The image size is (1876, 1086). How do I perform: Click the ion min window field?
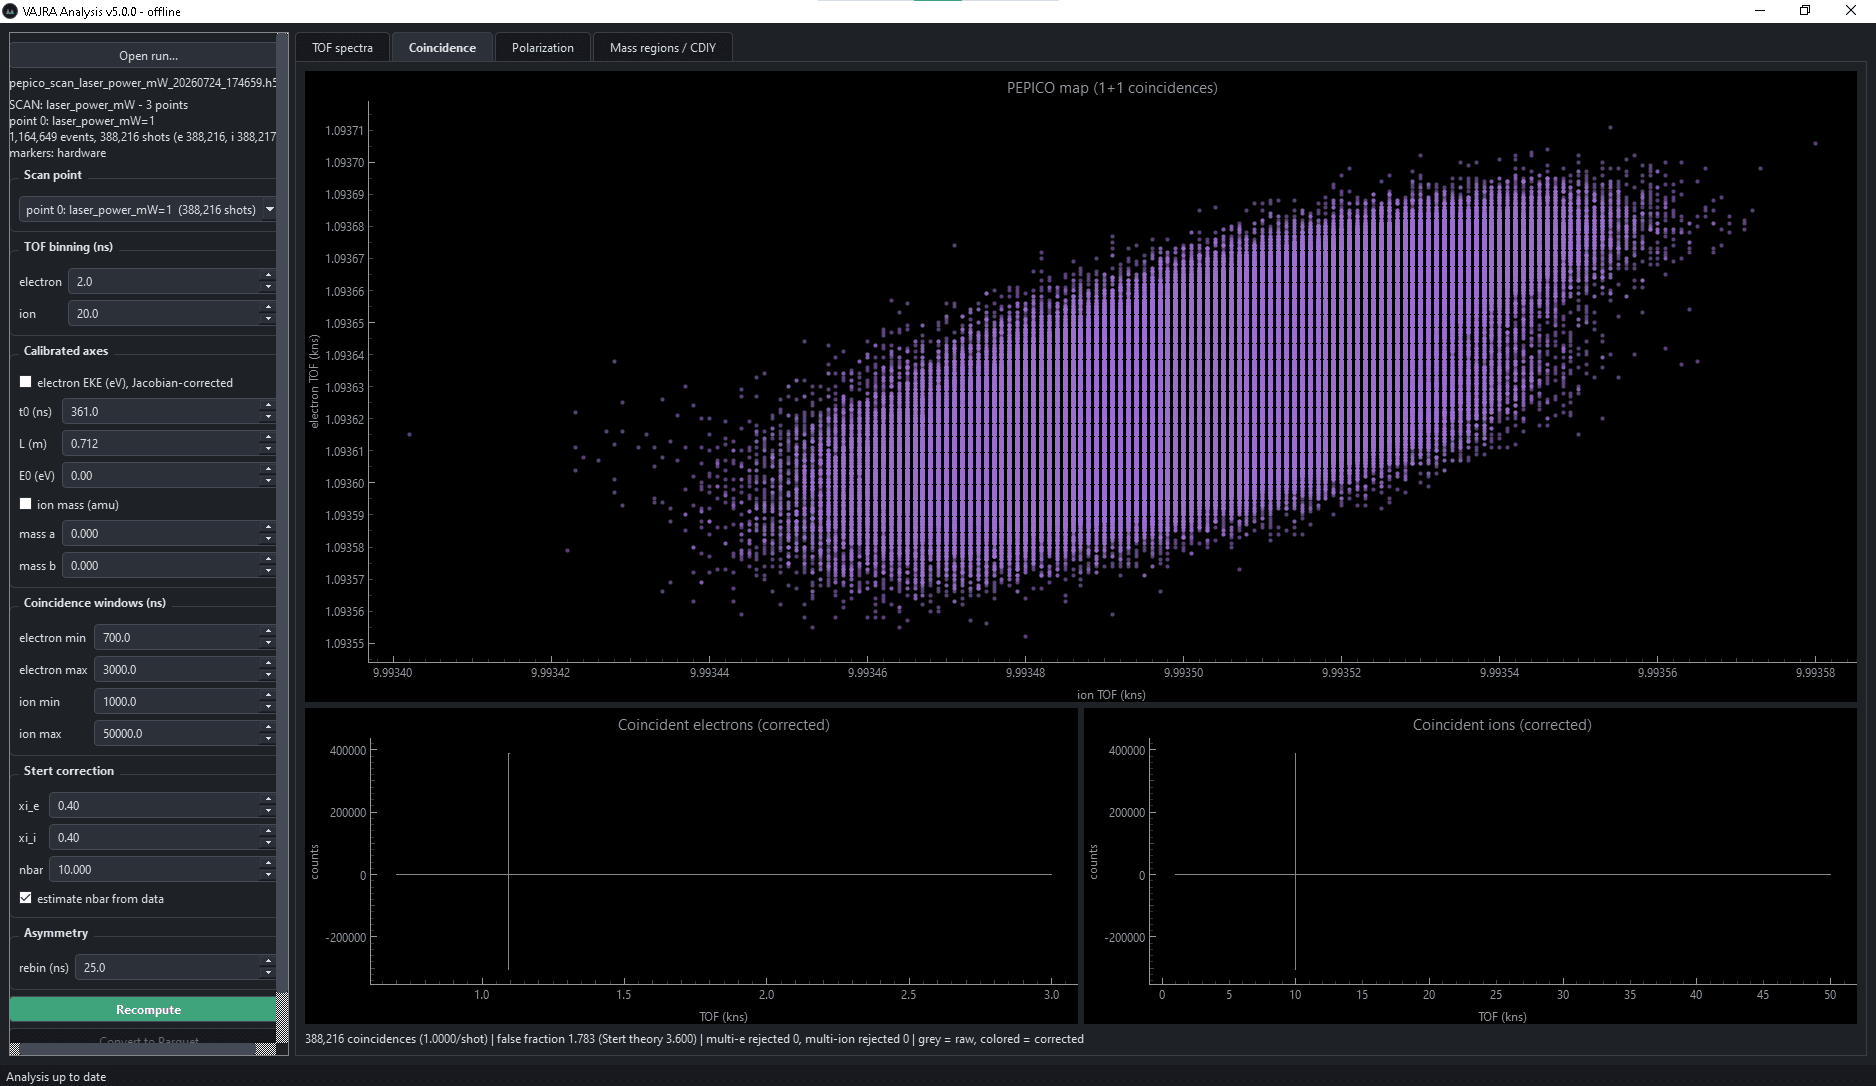(x=178, y=702)
